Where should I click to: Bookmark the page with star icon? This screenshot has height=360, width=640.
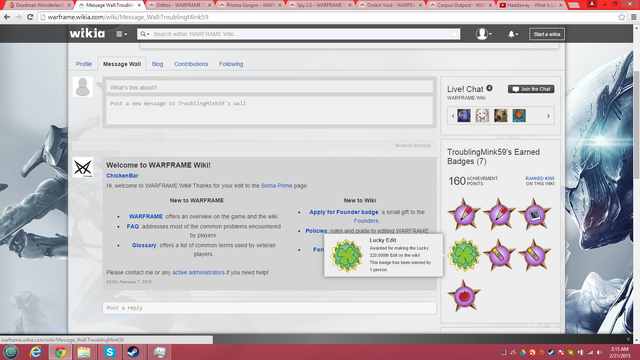pos(621,17)
